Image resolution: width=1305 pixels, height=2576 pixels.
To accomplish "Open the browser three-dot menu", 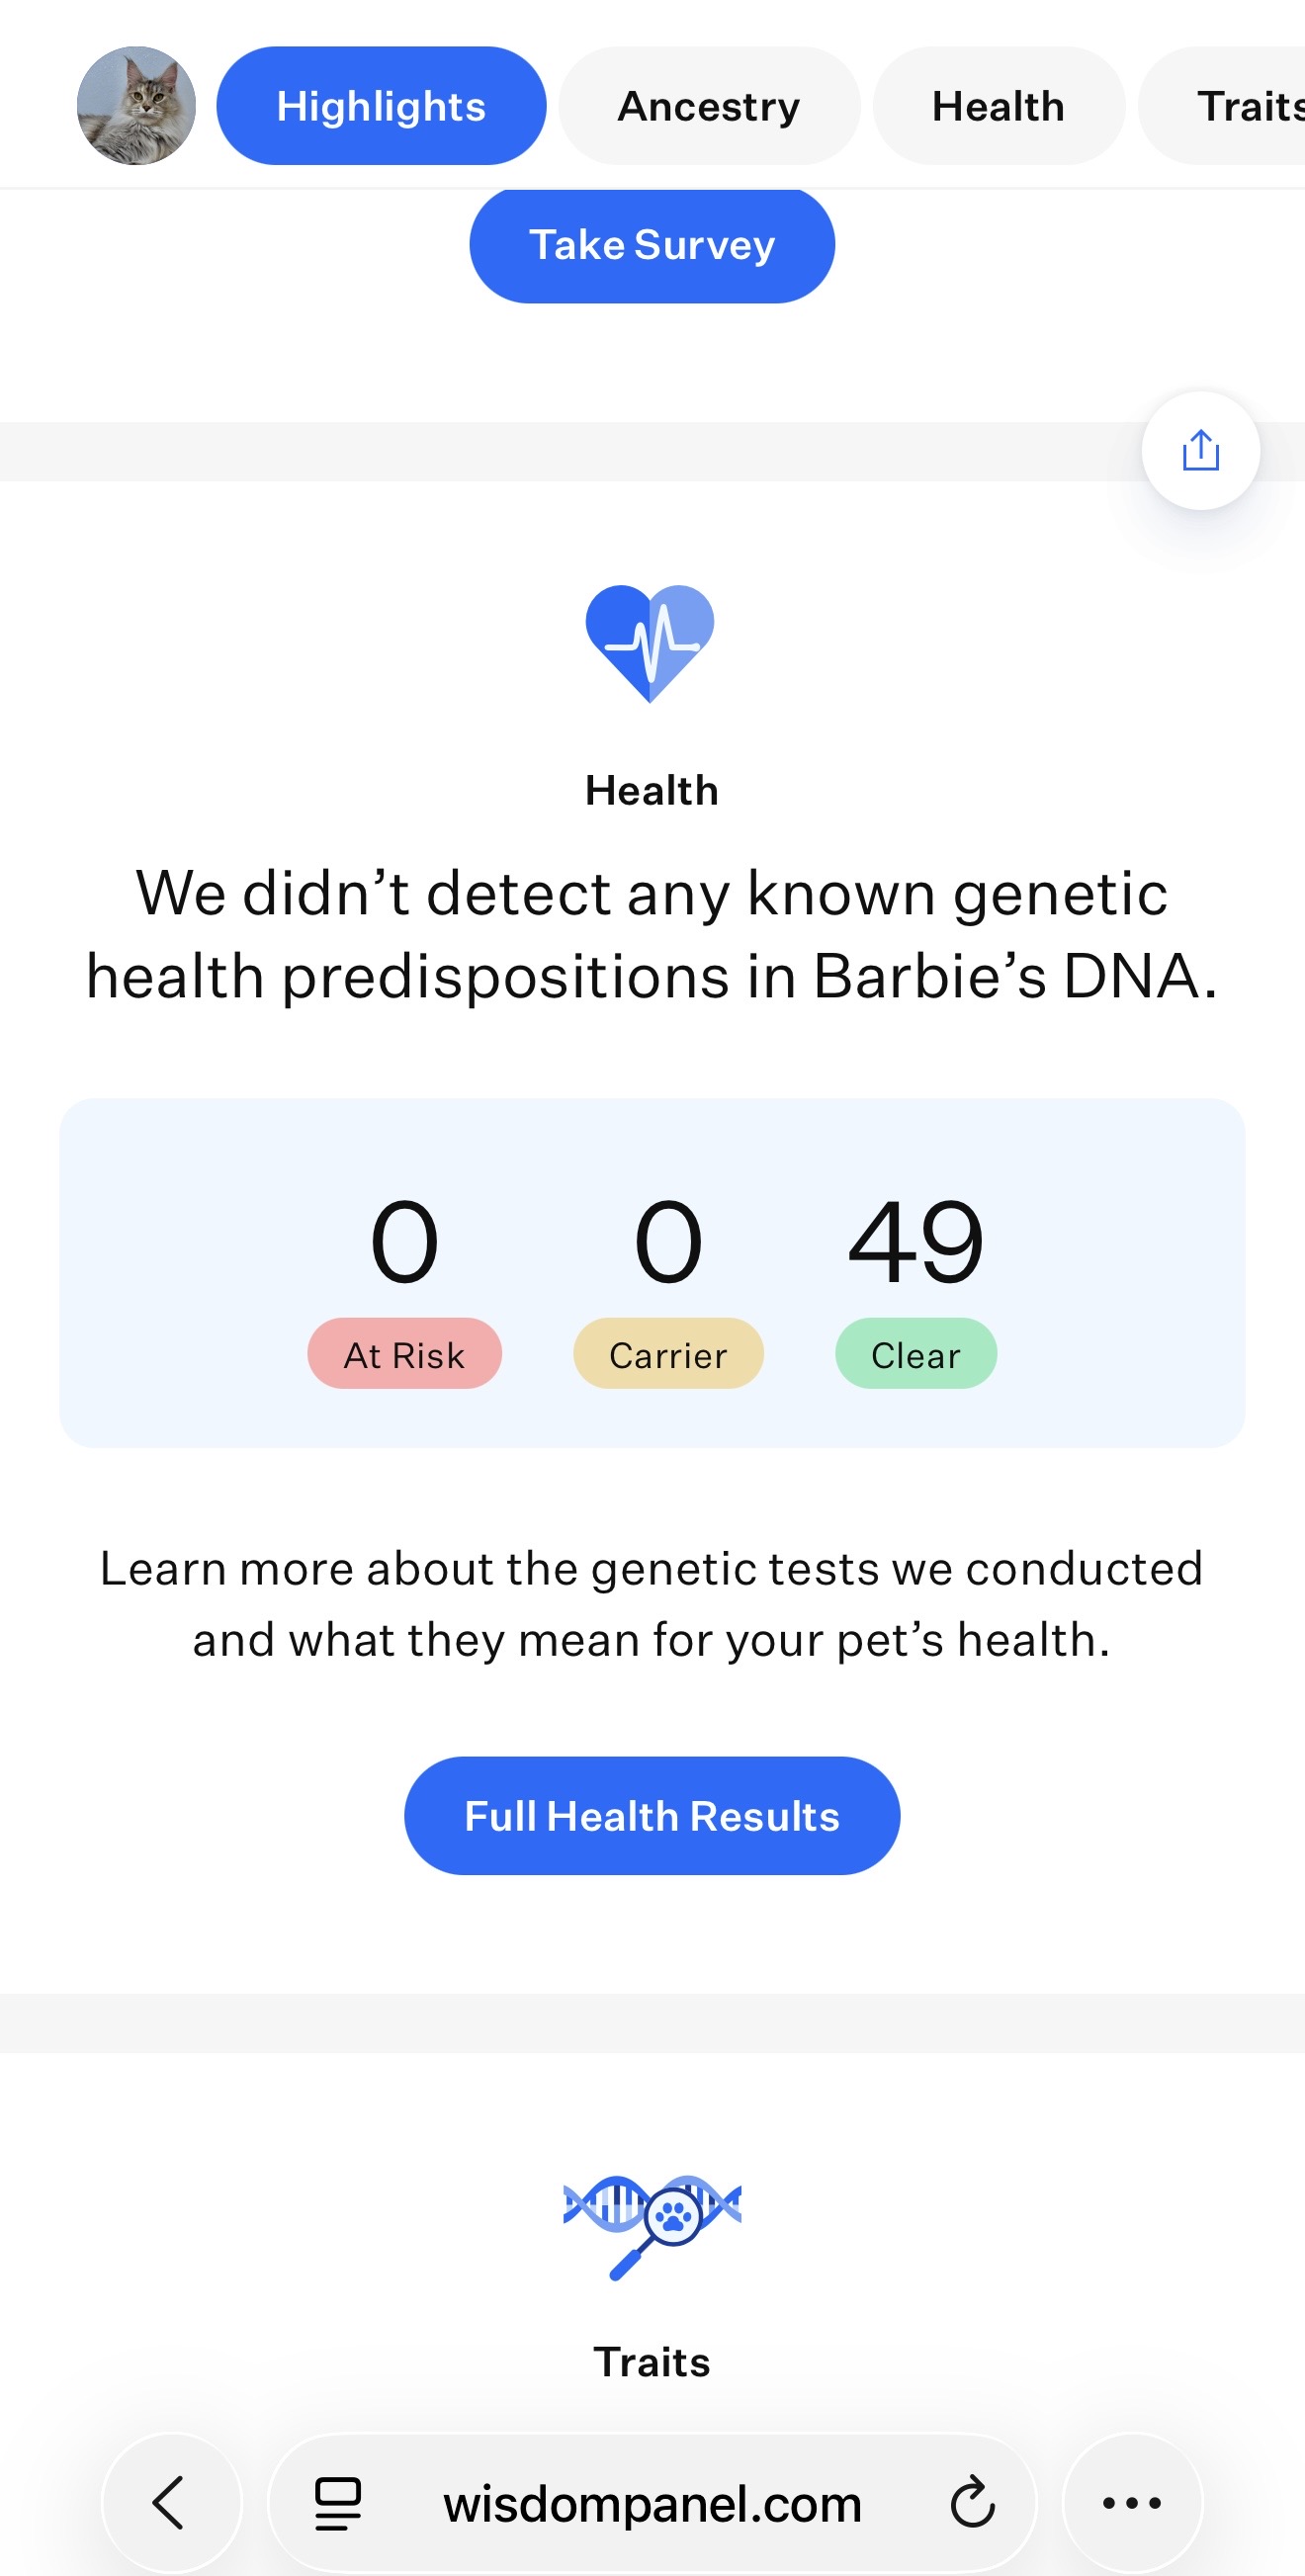I will pos(1132,2502).
